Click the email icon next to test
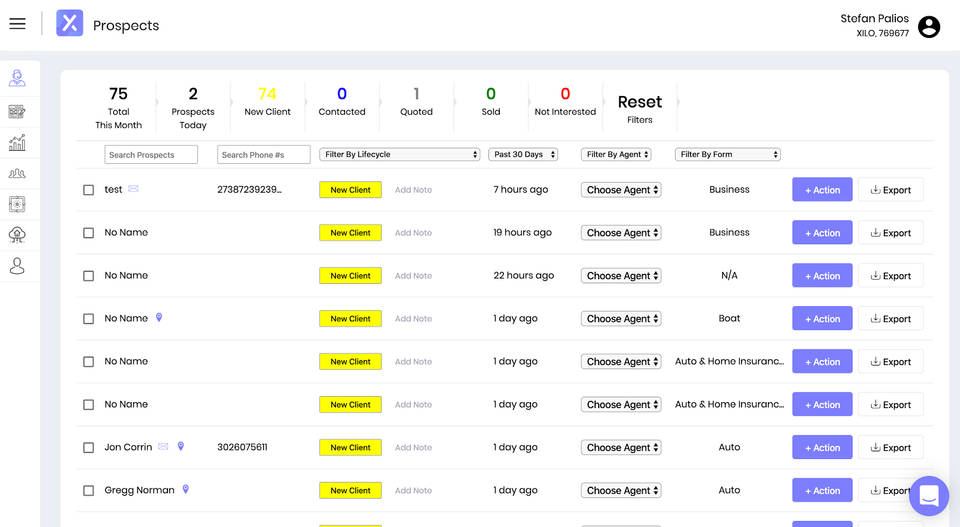Viewport: 960px width, 527px height. tap(133, 189)
